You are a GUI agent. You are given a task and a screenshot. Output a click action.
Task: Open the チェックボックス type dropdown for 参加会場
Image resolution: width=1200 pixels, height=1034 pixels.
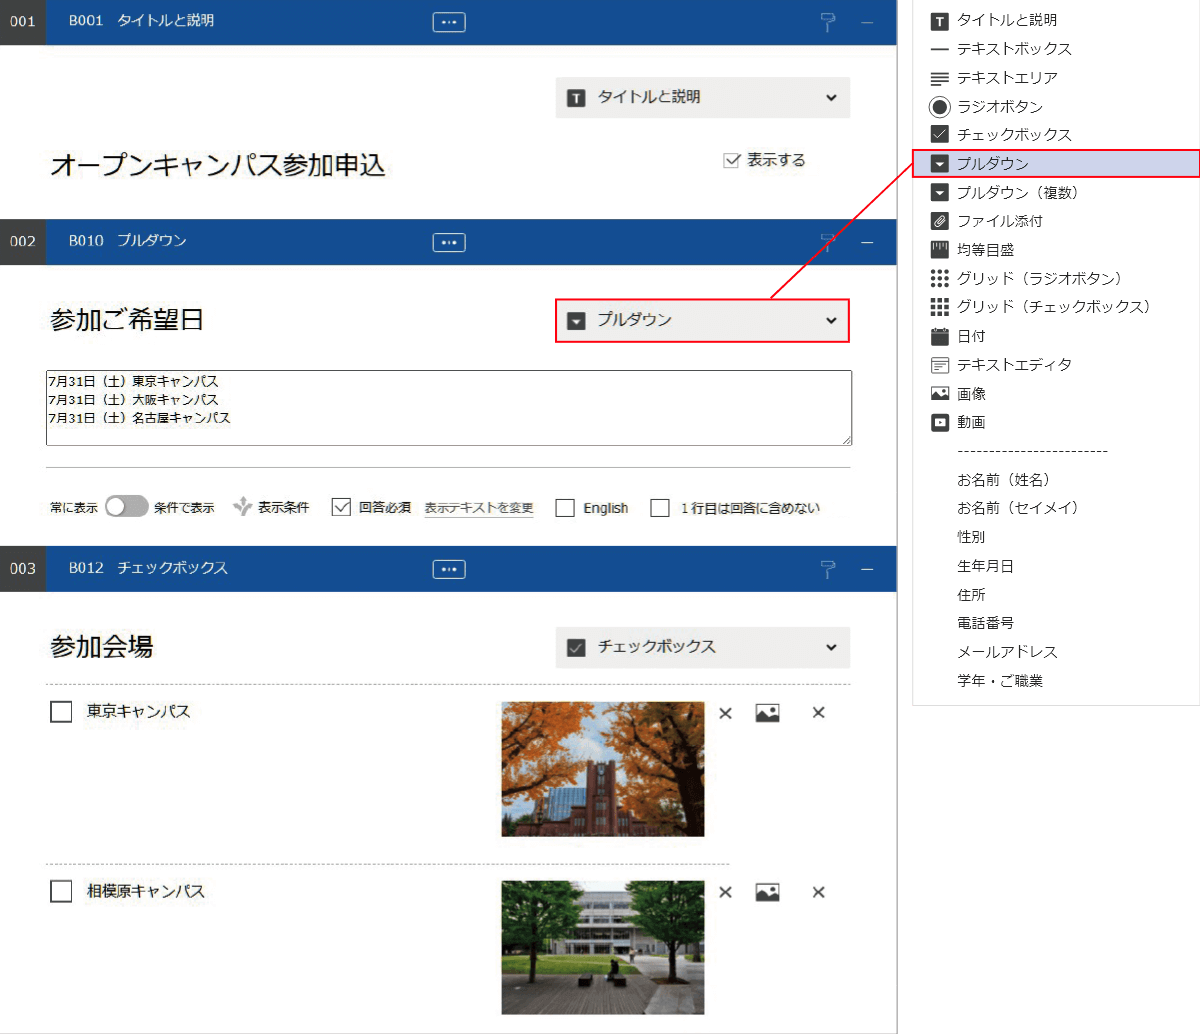click(703, 647)
